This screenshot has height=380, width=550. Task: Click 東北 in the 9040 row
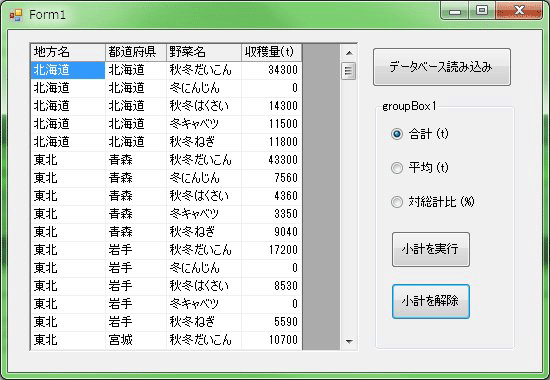pyautogui.click(x=68, y=232)
